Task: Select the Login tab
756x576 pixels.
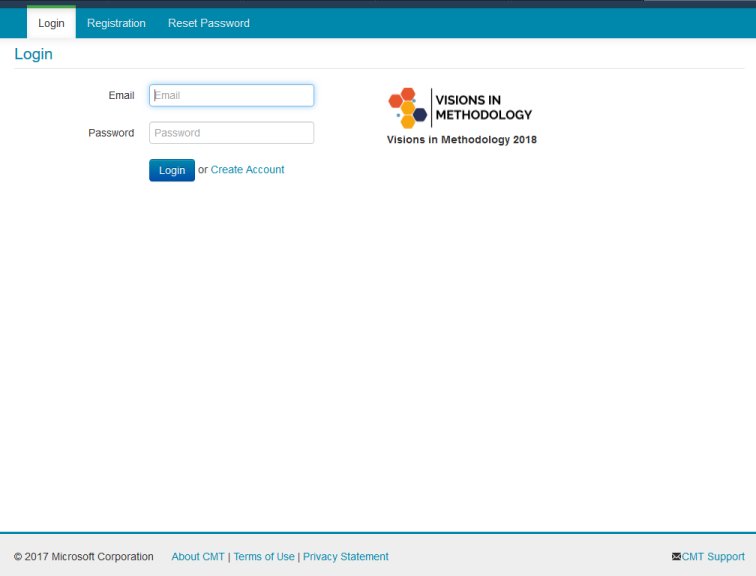Action: pos(51,23)
